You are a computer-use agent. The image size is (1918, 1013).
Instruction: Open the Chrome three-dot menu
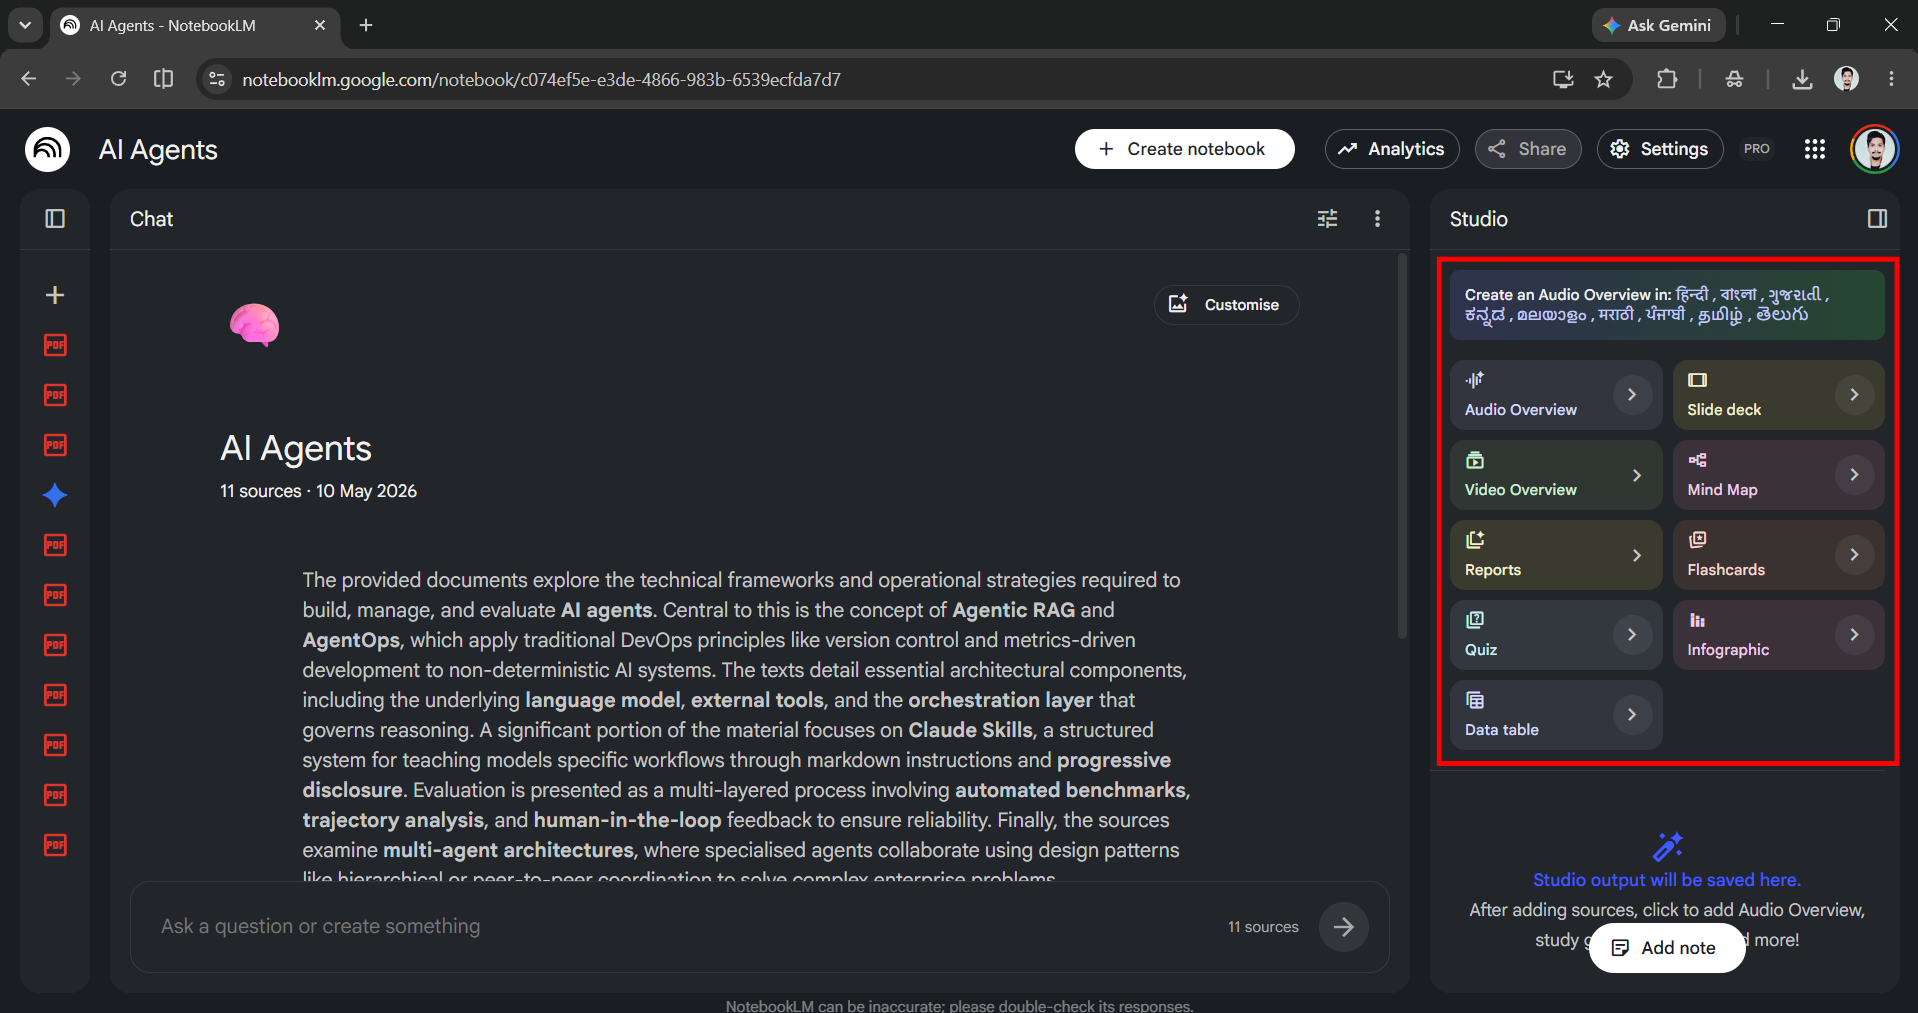tap(1891, 79)
